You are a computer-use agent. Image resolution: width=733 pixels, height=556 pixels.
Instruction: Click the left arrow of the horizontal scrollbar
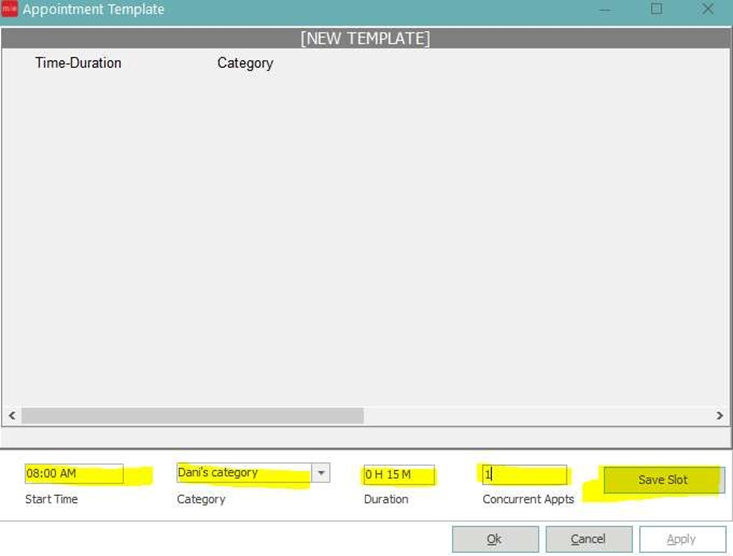[12, 415]
